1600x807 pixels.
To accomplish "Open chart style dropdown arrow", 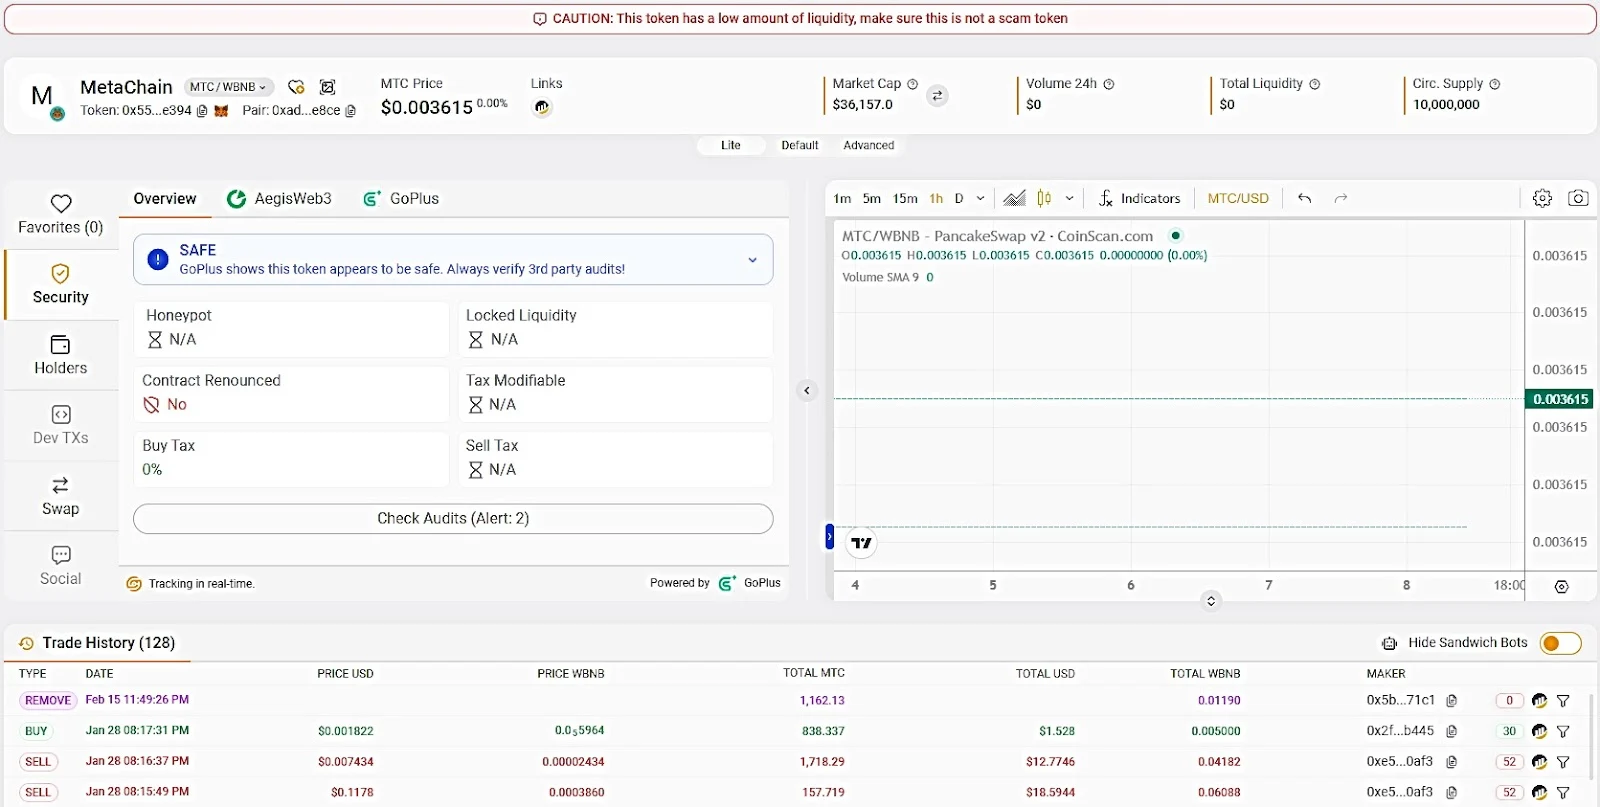I will 1069,198.
